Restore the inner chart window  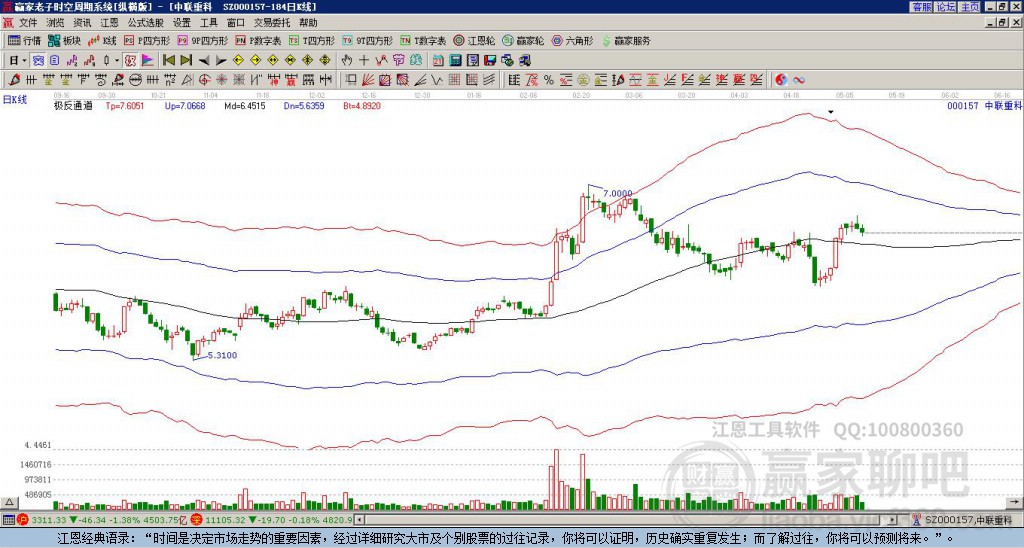[x=1003, y=23]
